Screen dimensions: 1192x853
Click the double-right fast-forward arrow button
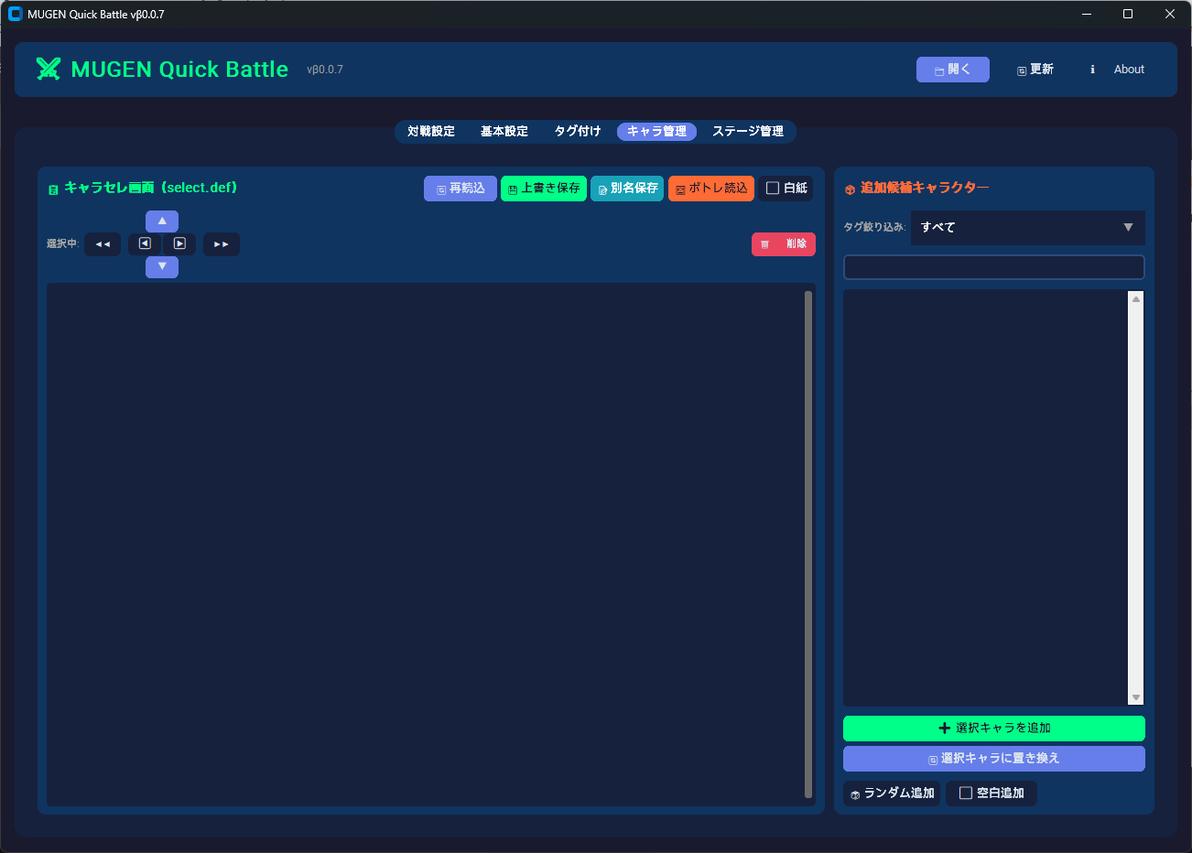(221, 244)
